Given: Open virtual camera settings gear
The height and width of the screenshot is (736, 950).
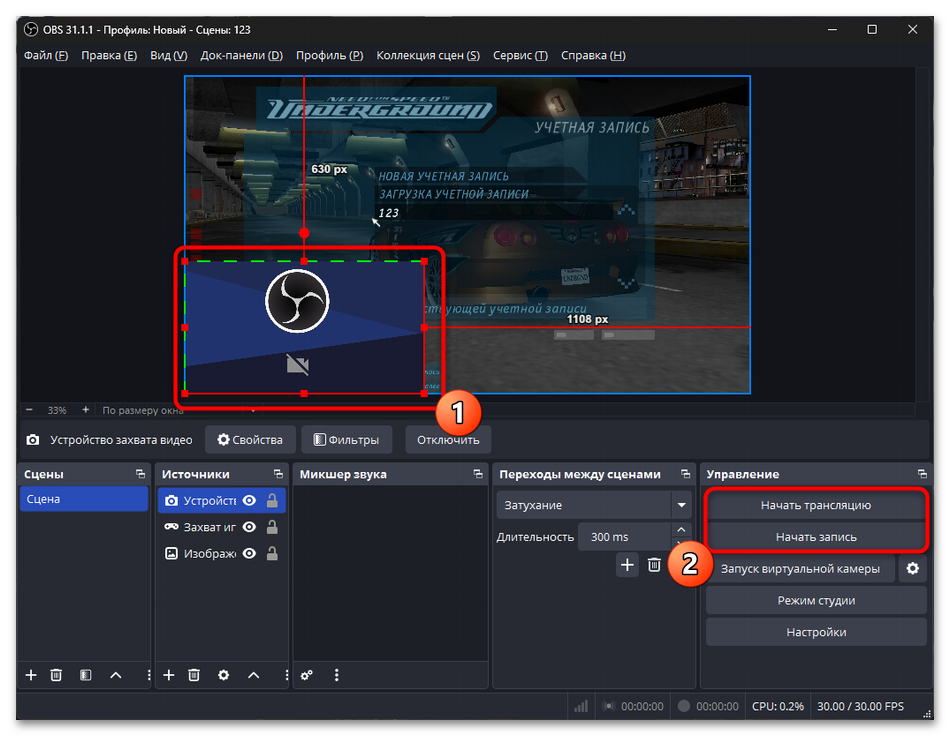Looking at the screenshot, I should pyautogui.click(x=912, y=569).
